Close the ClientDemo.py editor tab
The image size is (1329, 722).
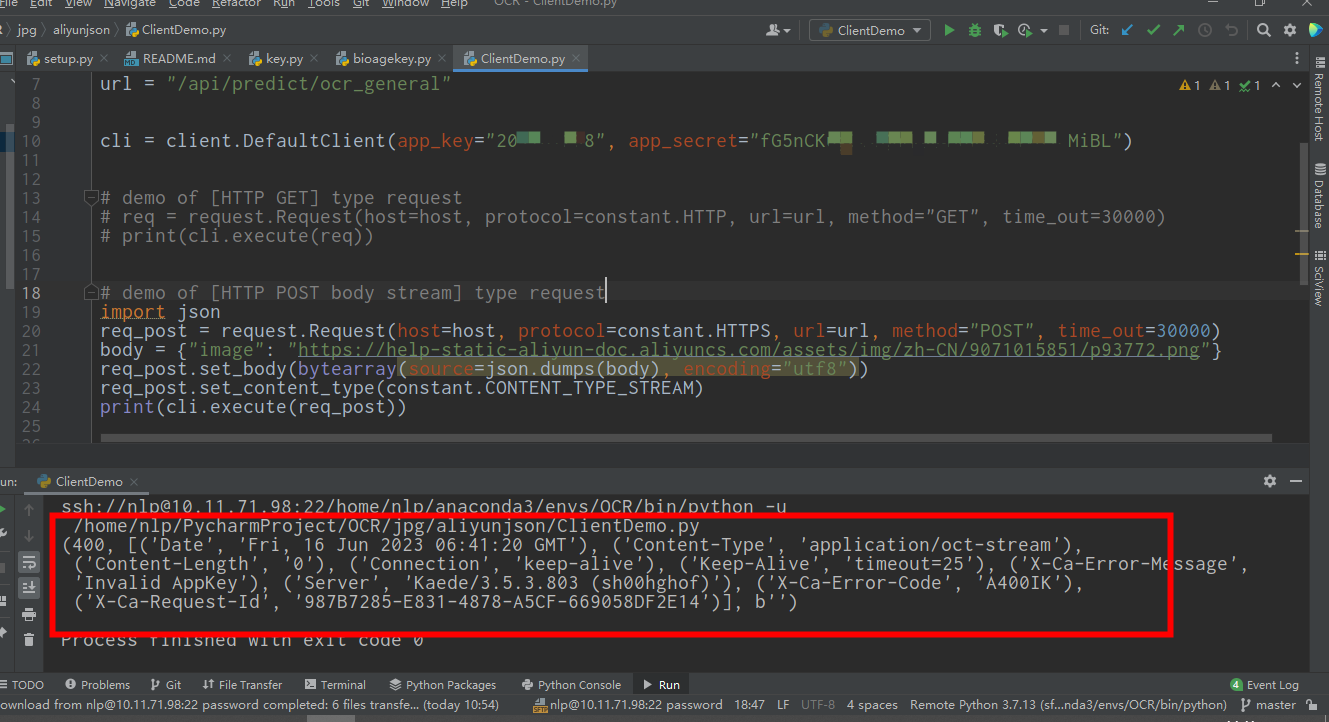pyautogui.click(x=575, y=59)
